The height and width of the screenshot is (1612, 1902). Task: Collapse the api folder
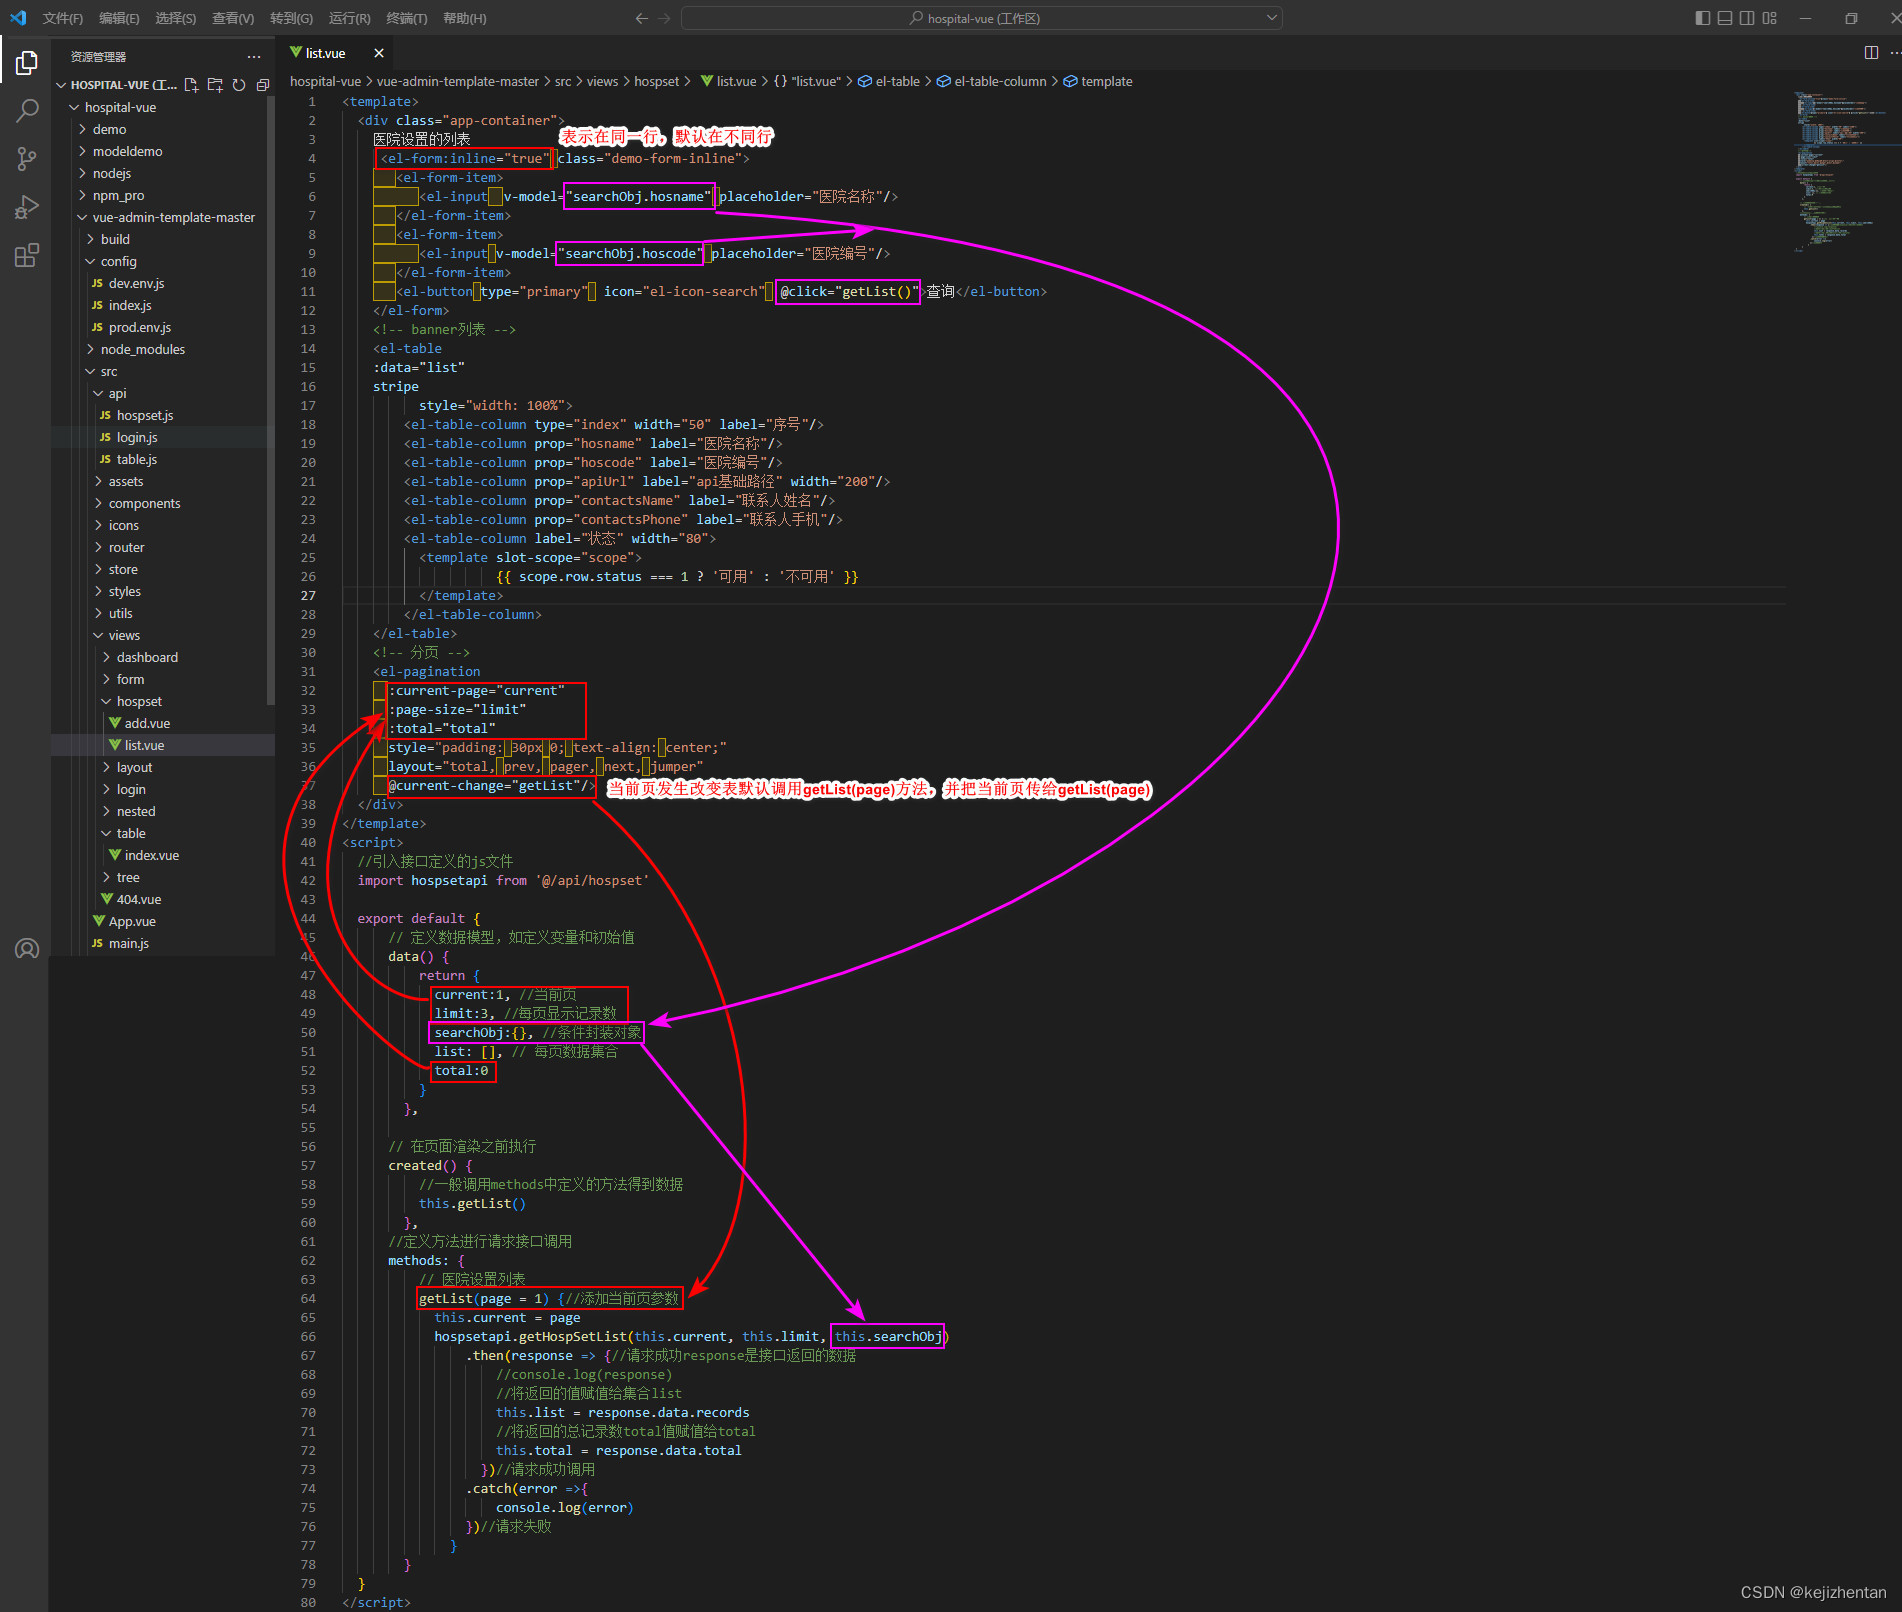pyautogui.click(x=117, y=393)
